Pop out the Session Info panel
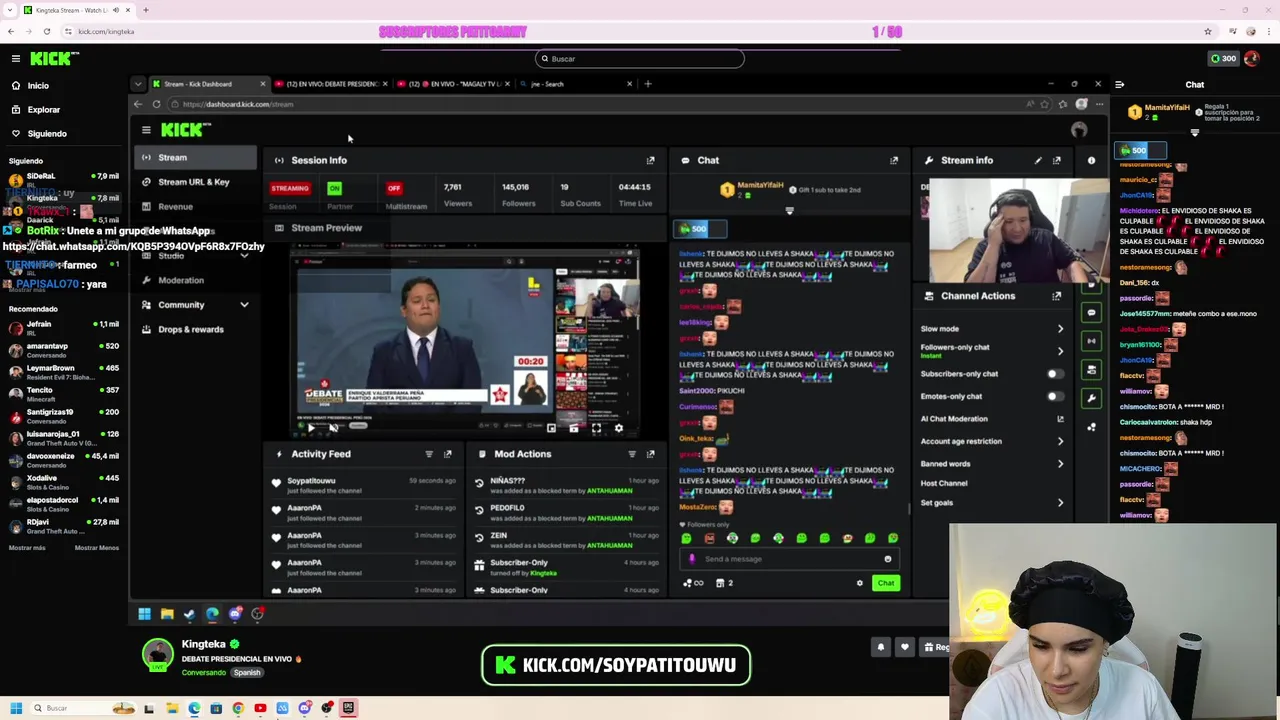The height and width of the screenshot is (720, 1280). pos(650,161)
